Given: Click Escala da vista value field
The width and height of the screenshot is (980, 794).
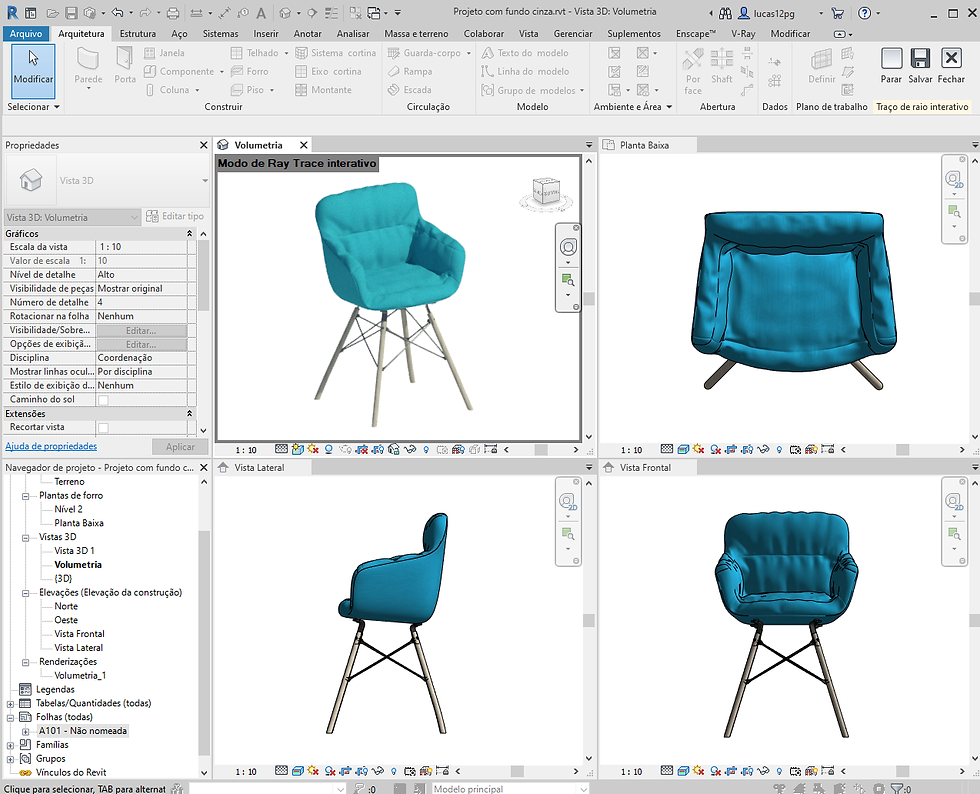Looking at the screenshot, I should tap(141, 247).
